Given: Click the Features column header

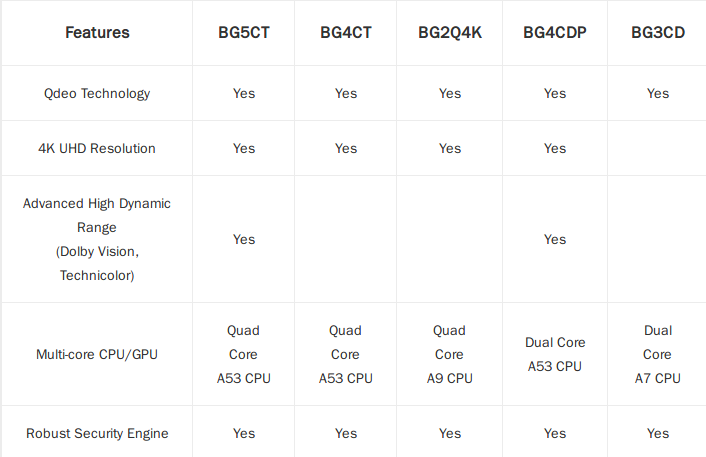Looking at the screenshot, I should tap(97, 32).
